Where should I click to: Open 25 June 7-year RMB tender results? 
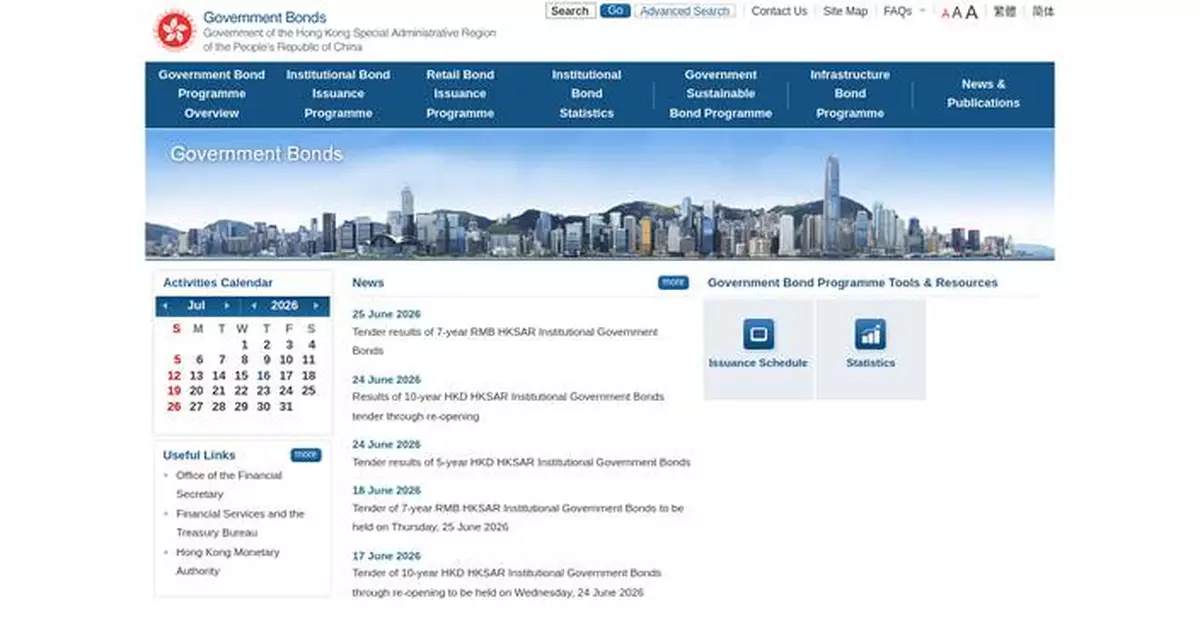505,341
